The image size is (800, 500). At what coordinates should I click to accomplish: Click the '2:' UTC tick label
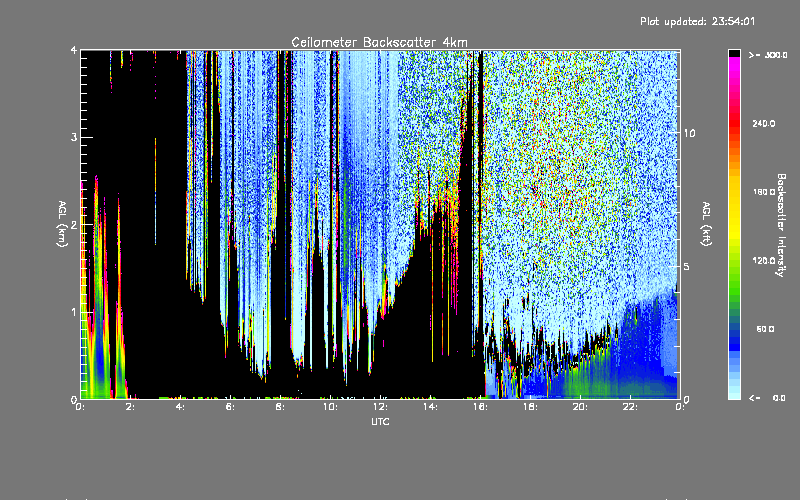pos(131,407)
